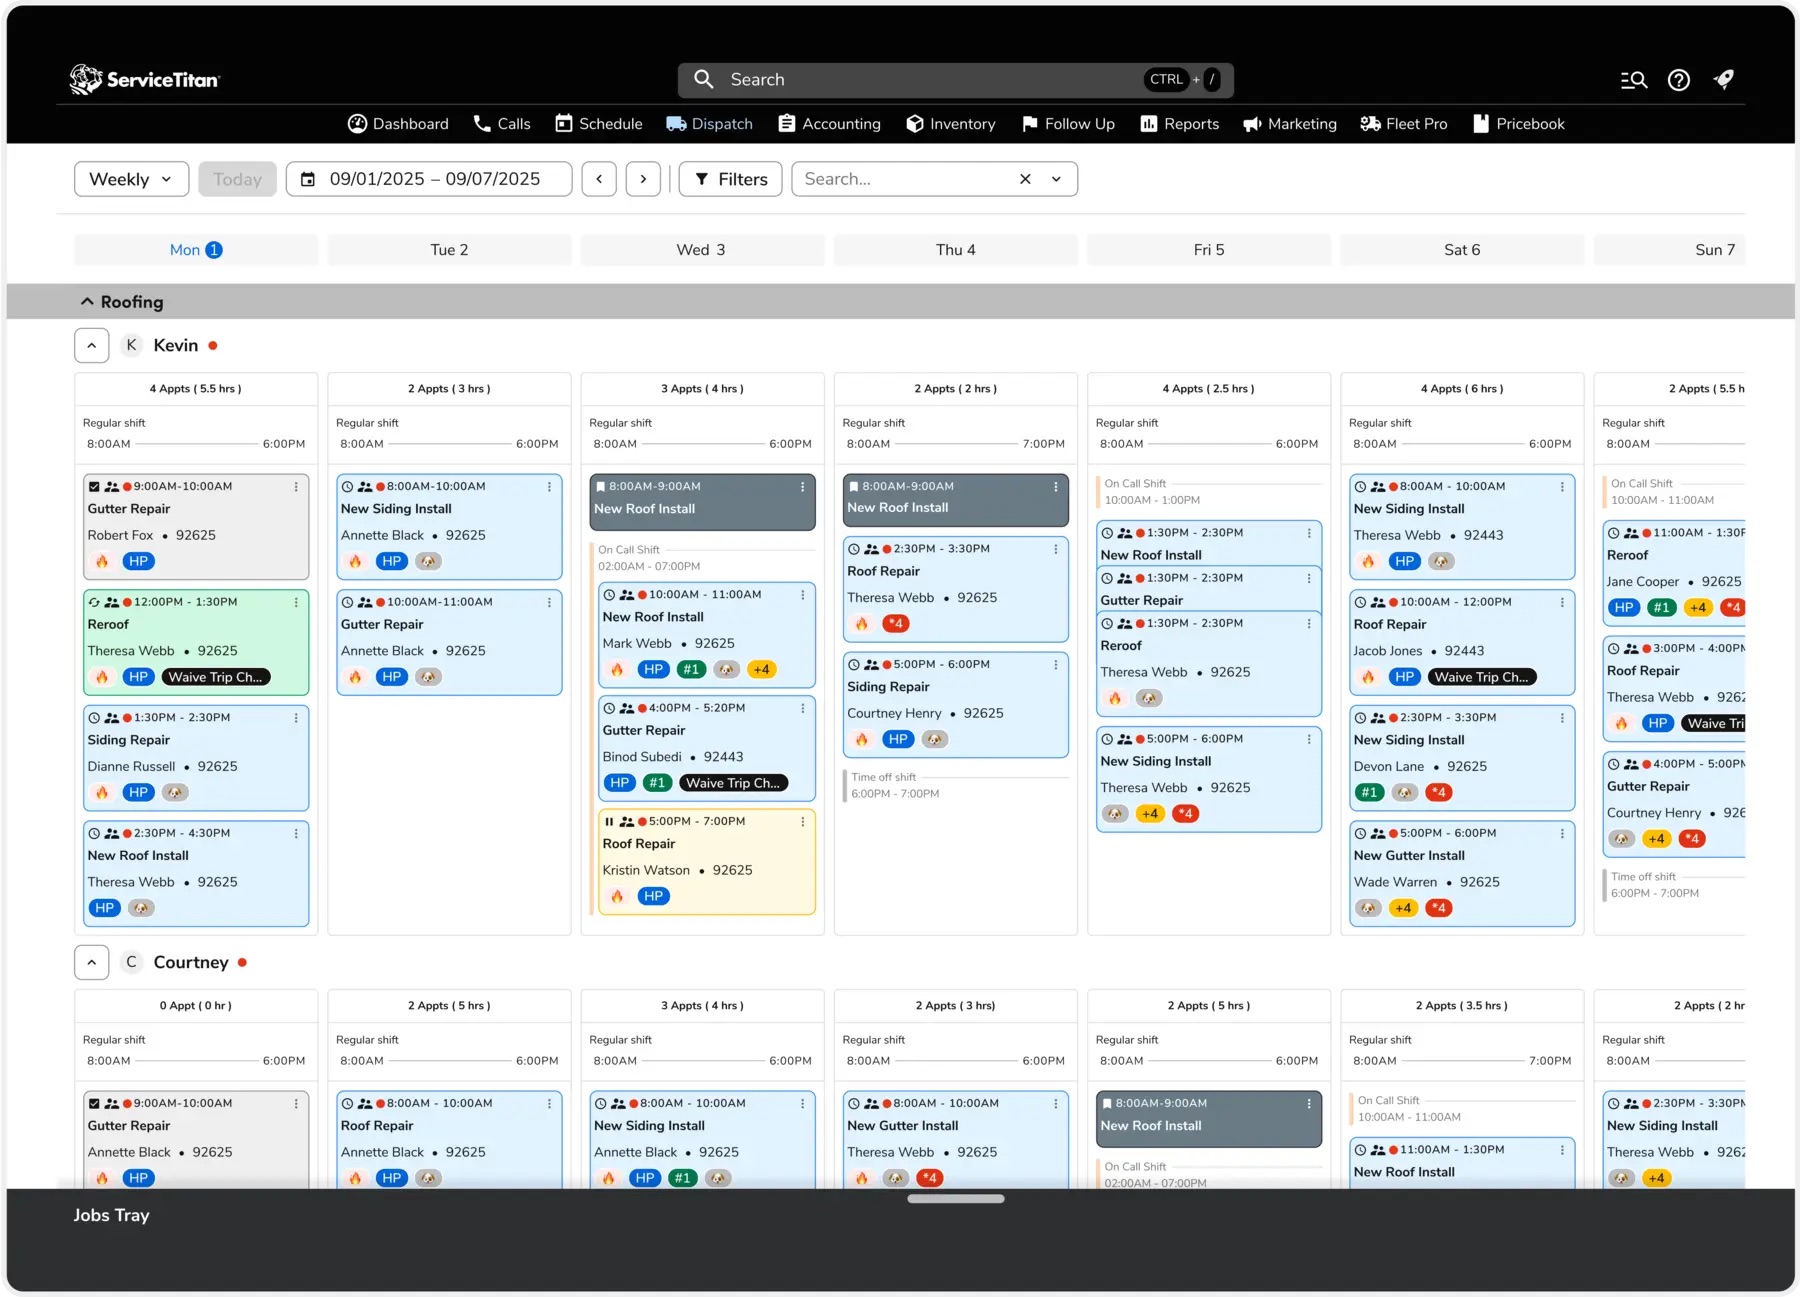This screenshot has width=1800, height=1297.
Task: Open the Dispatch menu item
Action: point(709,124)
